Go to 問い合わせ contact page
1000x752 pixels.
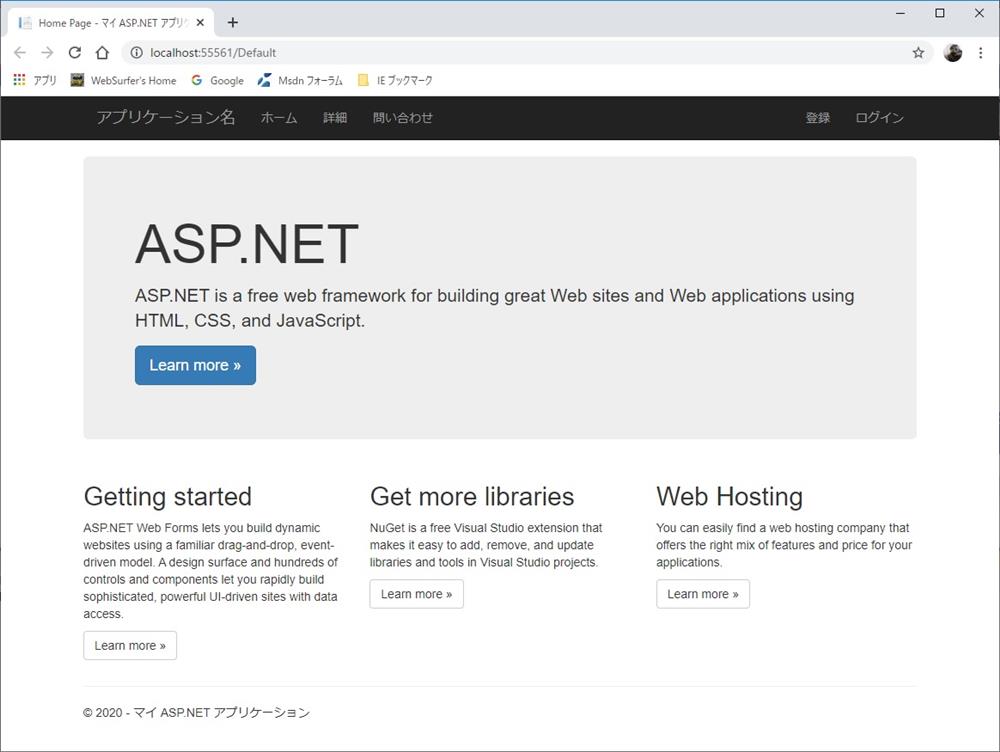click(403, 118)
